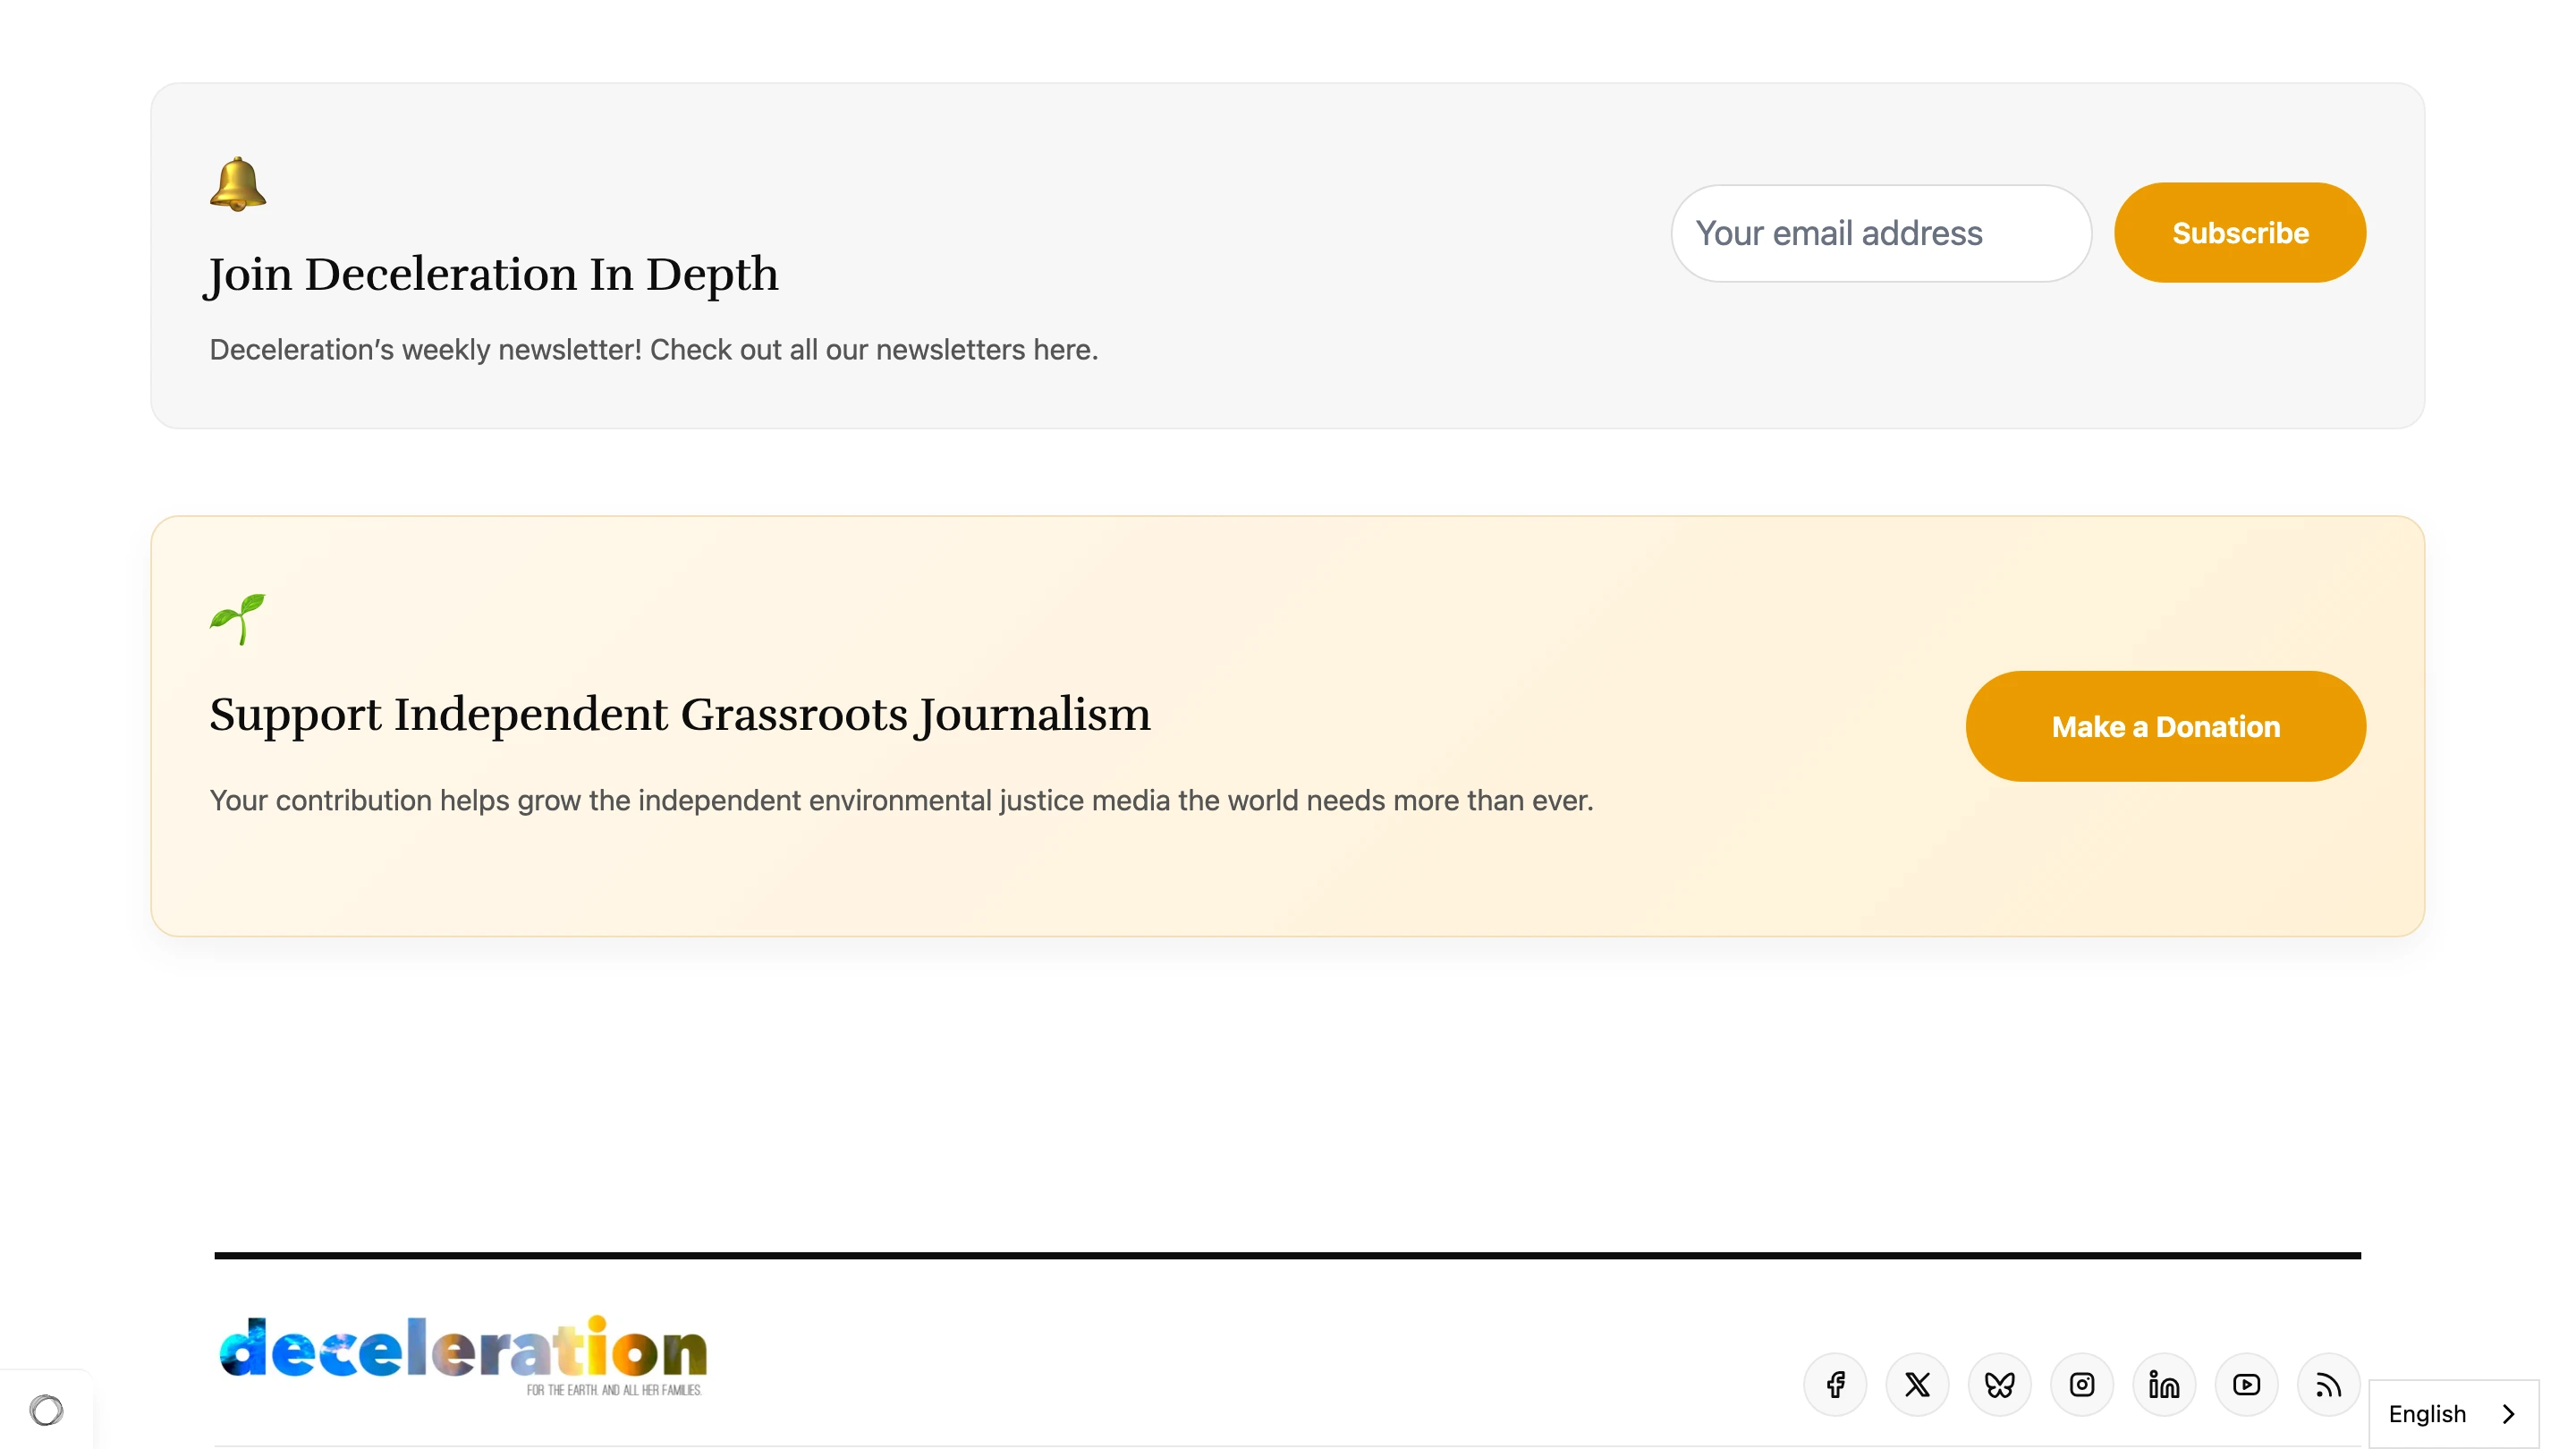Screen dimensions: 2576x1449
Task: Open the Bluesky butterfly icon
Action: pos(1999,1385)
